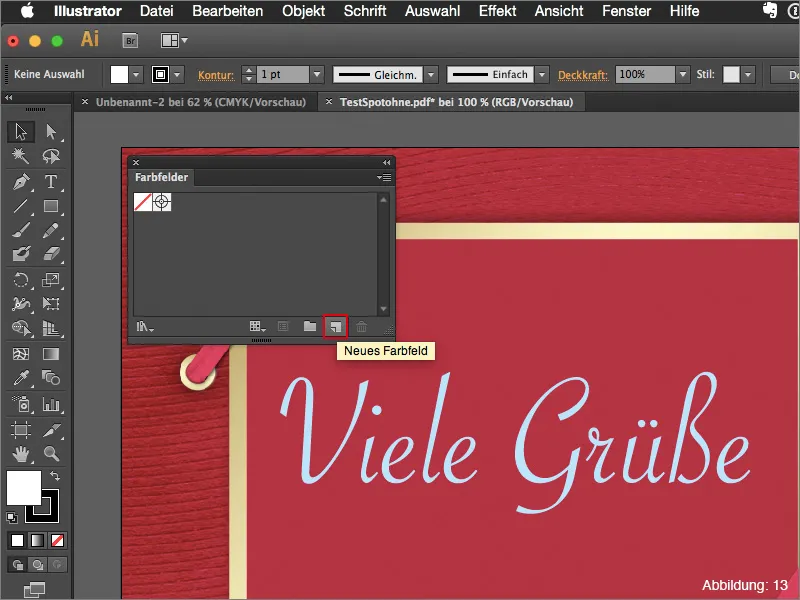Set paint mode to Color
The image size is (800, 600).
(x=17, y=540)
